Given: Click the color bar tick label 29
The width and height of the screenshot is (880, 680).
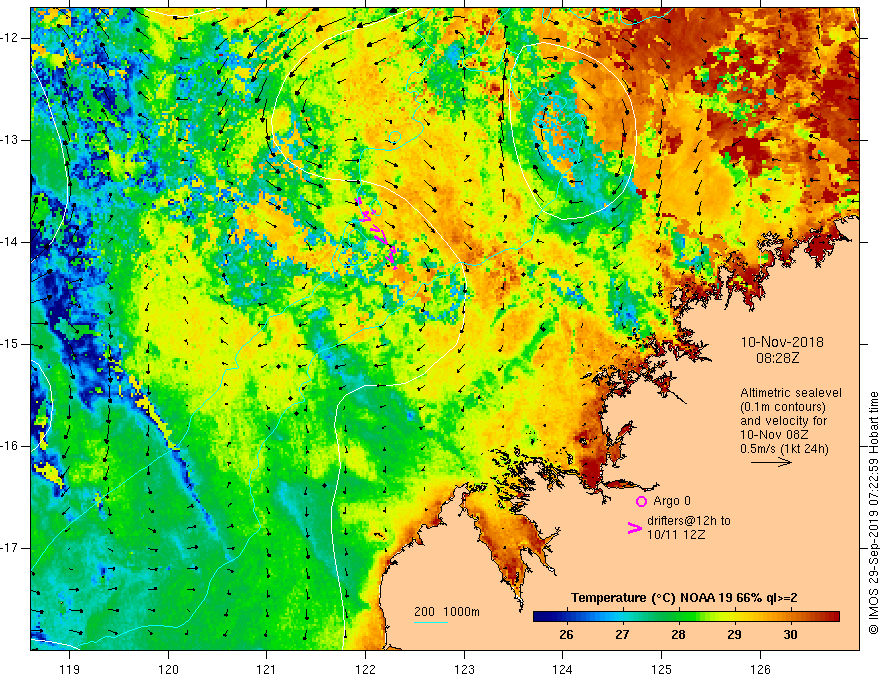Looking at the screenshot, I should [x=734, y=635].
